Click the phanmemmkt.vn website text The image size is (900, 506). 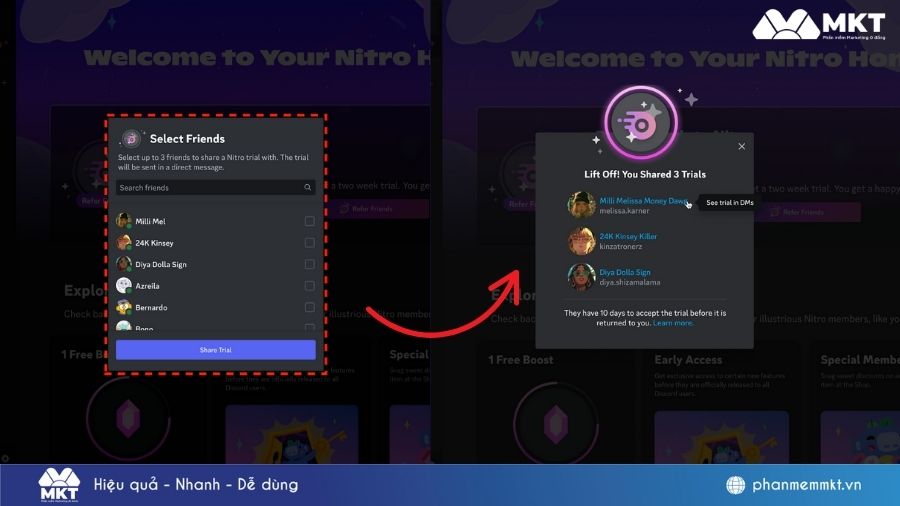pyautogui.click(x=806, y=485)
